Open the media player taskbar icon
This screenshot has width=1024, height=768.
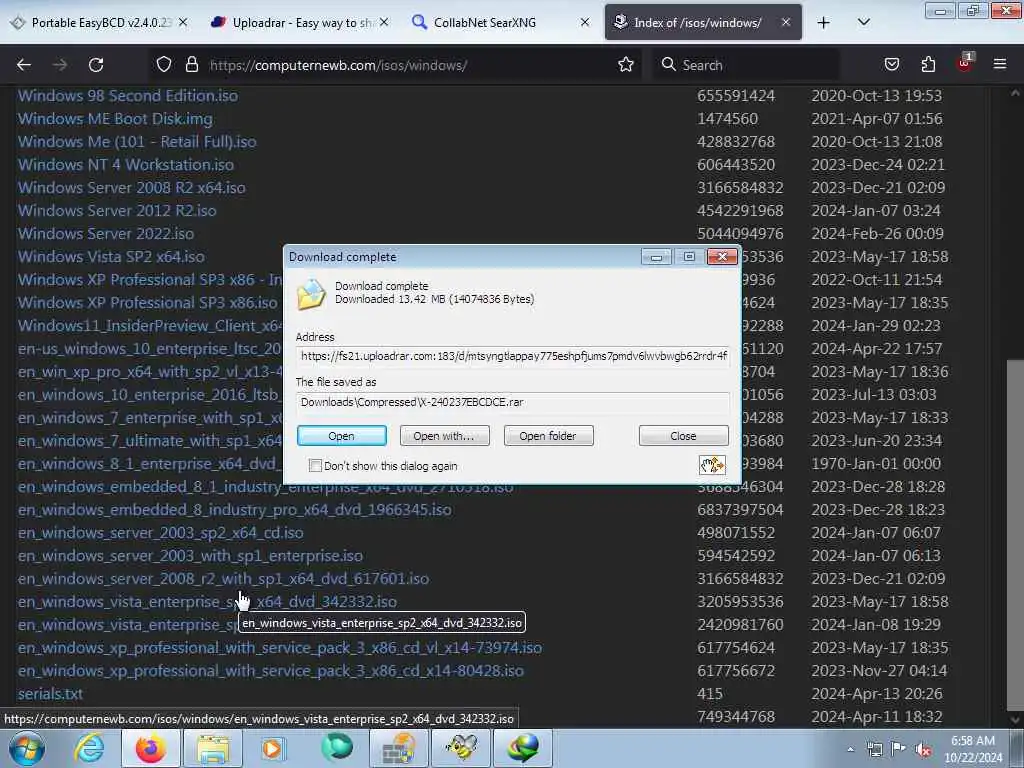pyautogui.click(x=274, y=748)
